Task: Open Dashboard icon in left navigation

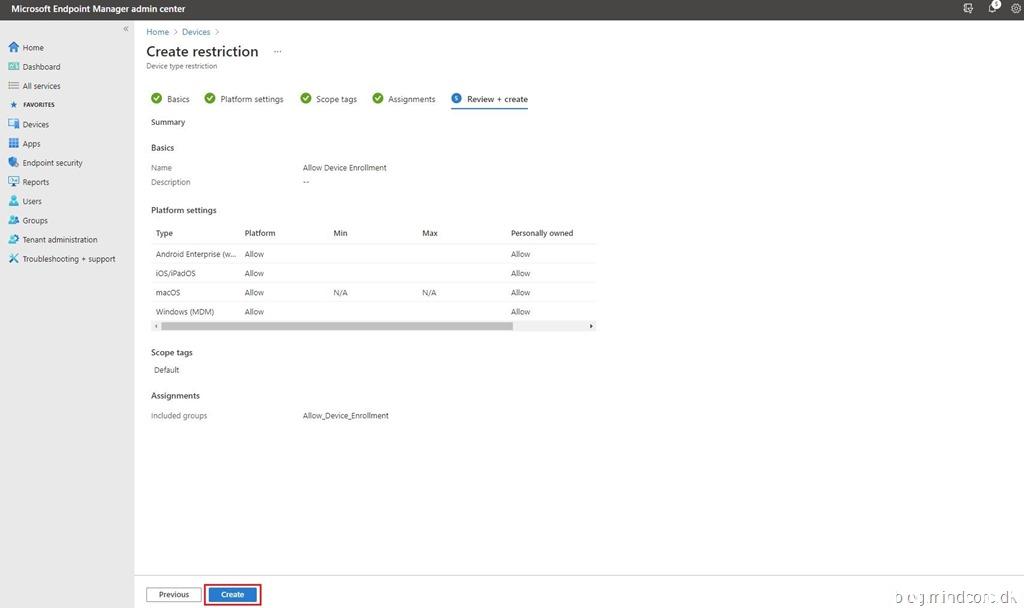Action: pyautogui.click(x=14, y=67)
